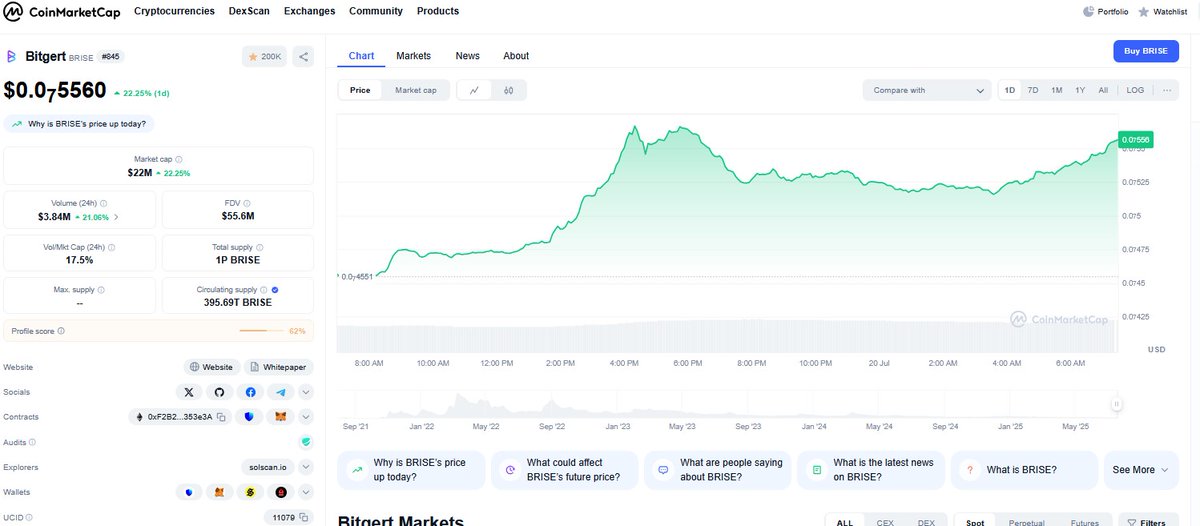Open the chart more options (...) menu

pos(1165,90)
